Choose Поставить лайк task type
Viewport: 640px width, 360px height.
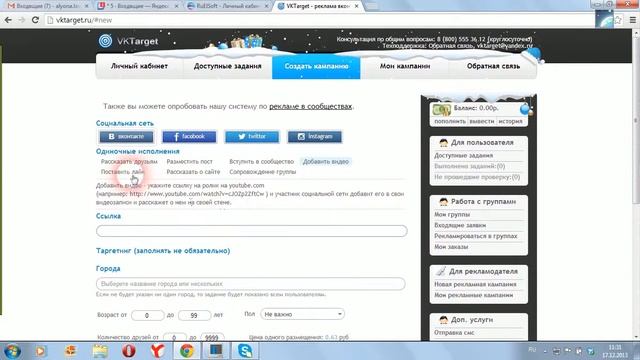[x=122, y=172]
